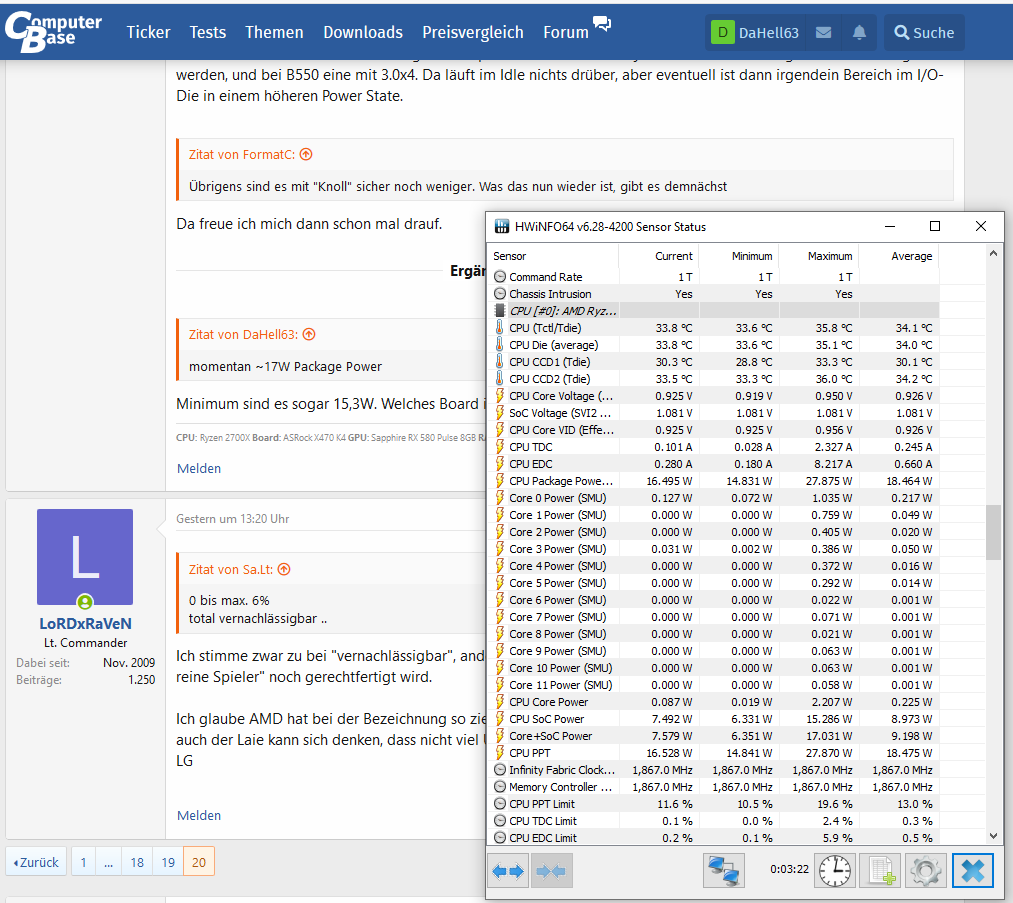Click LoRDxRaVeN's avatar image
The image size is (1013, 903).
coord(85,557)
